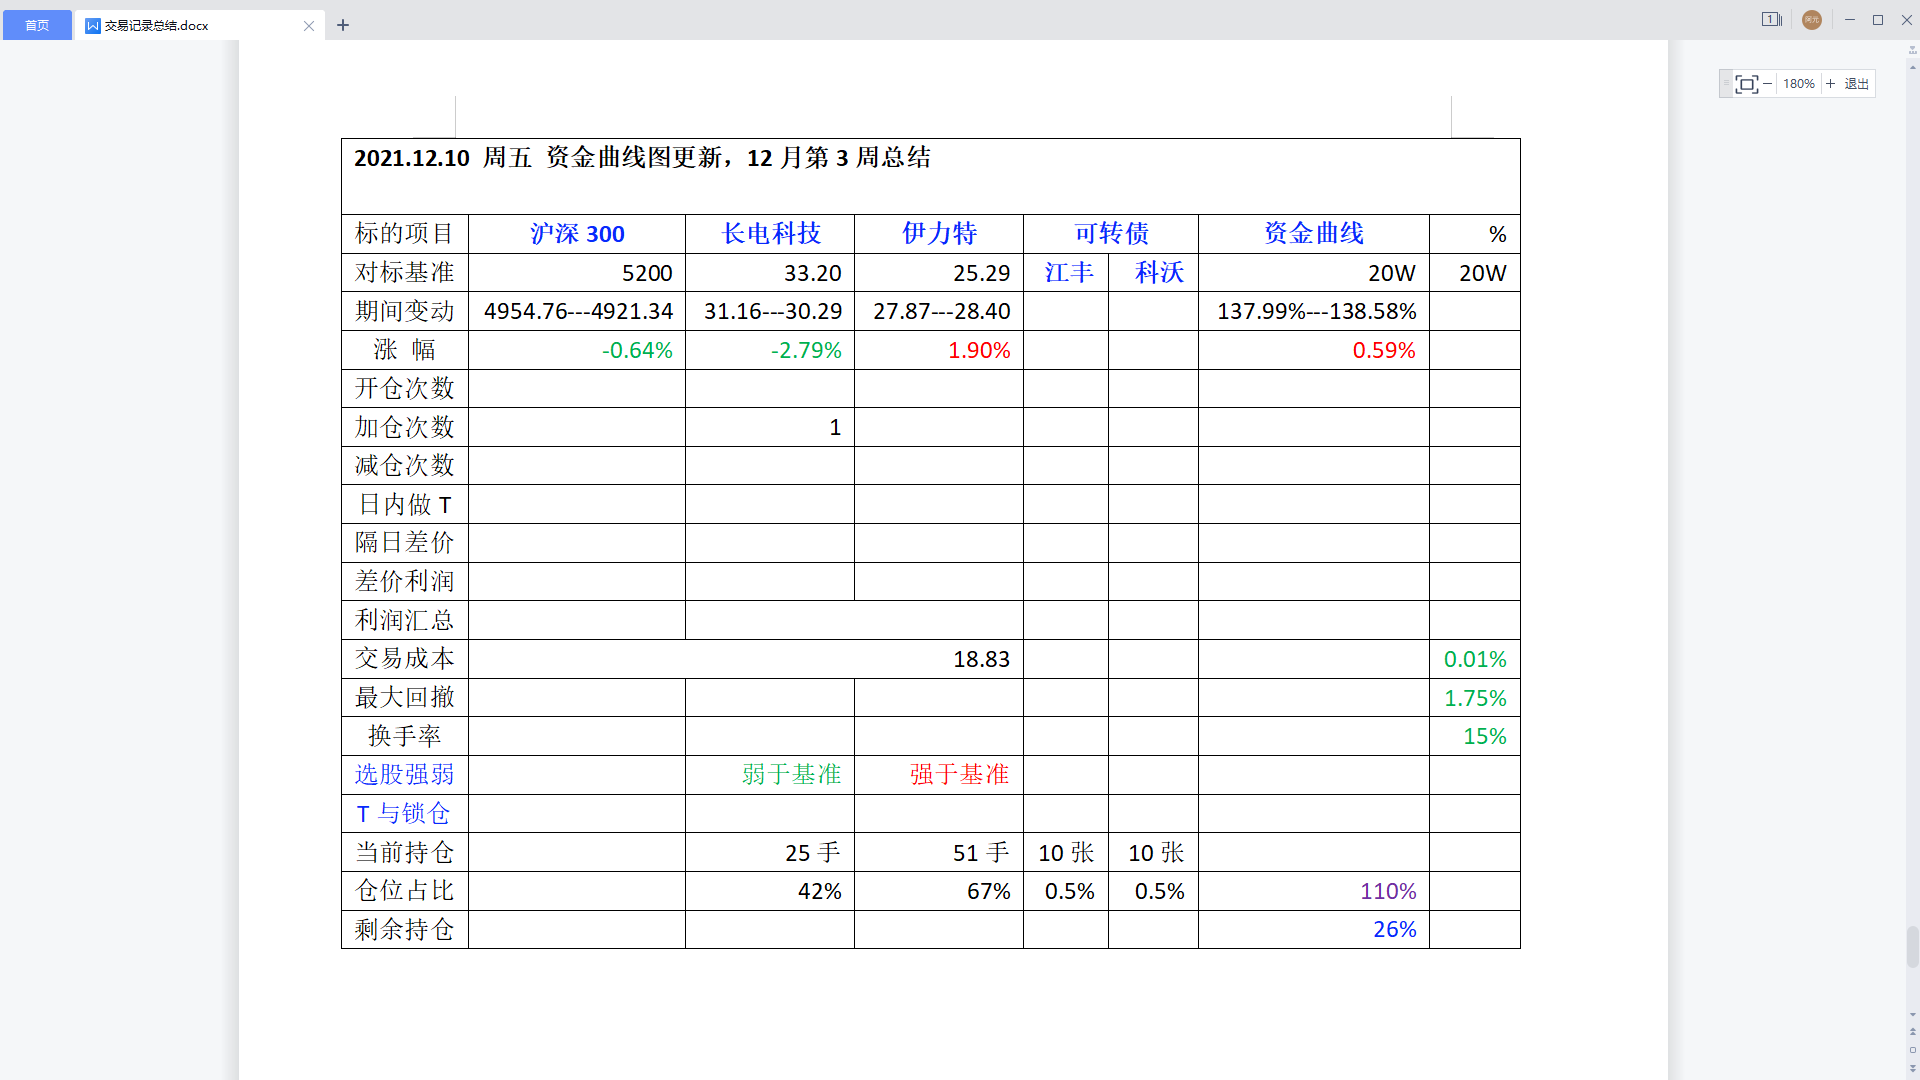Open the user avatar profile
The image size is (1920, 1080).
1812,20
